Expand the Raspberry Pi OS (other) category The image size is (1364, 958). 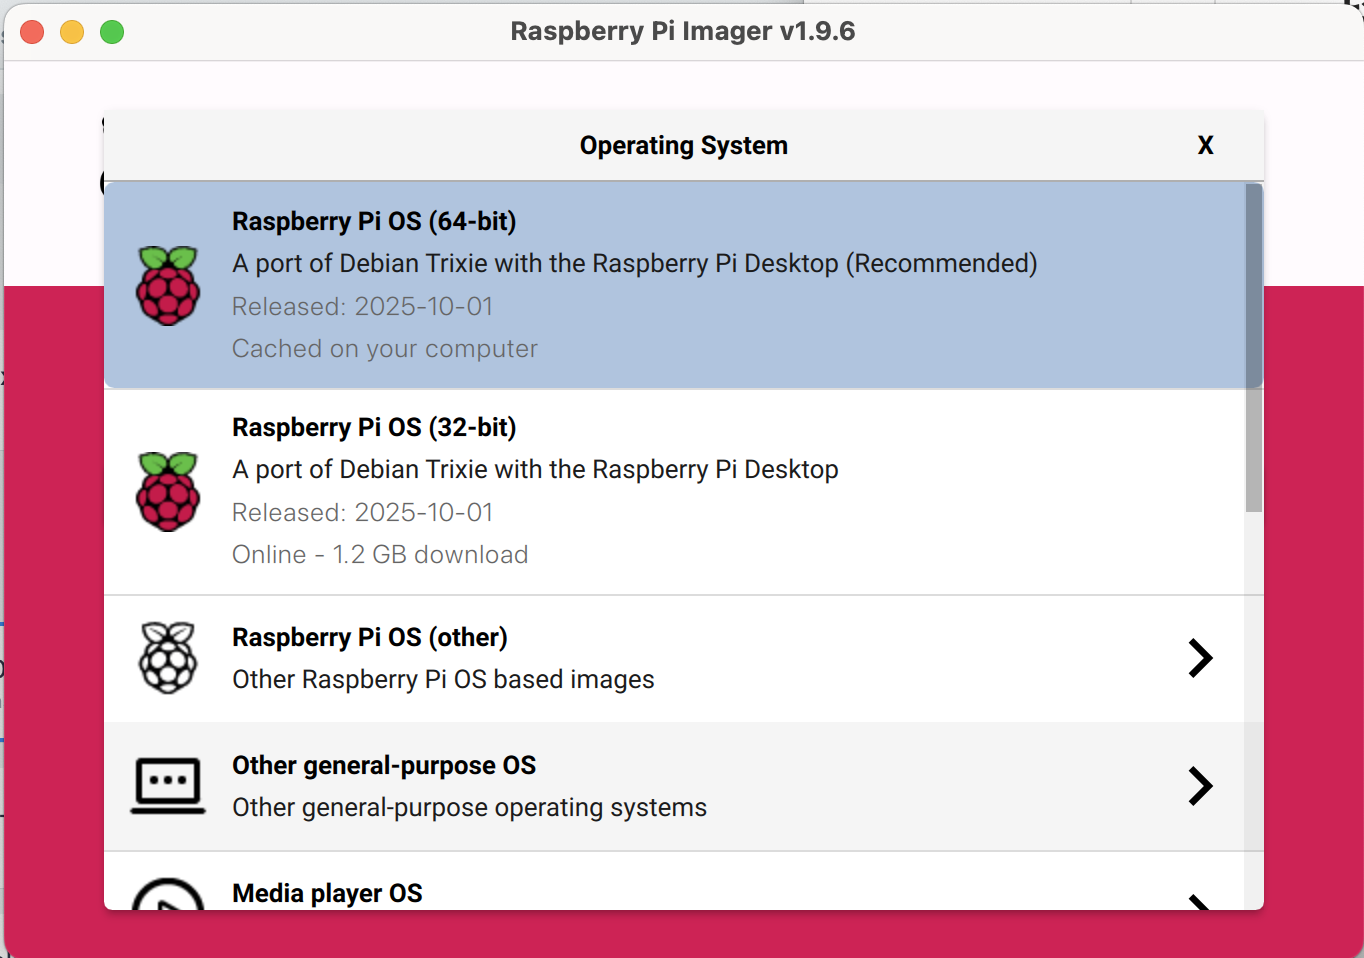(x=1200, y=658)
